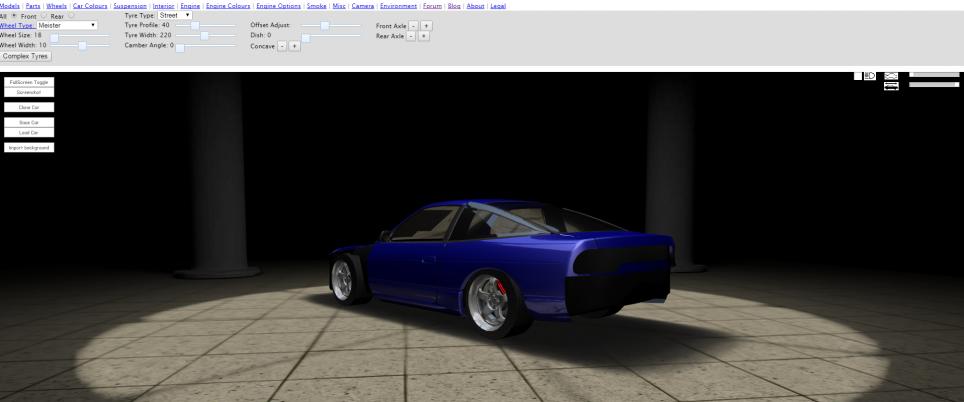Click the FullScreen Toggle button

(29, 82)
